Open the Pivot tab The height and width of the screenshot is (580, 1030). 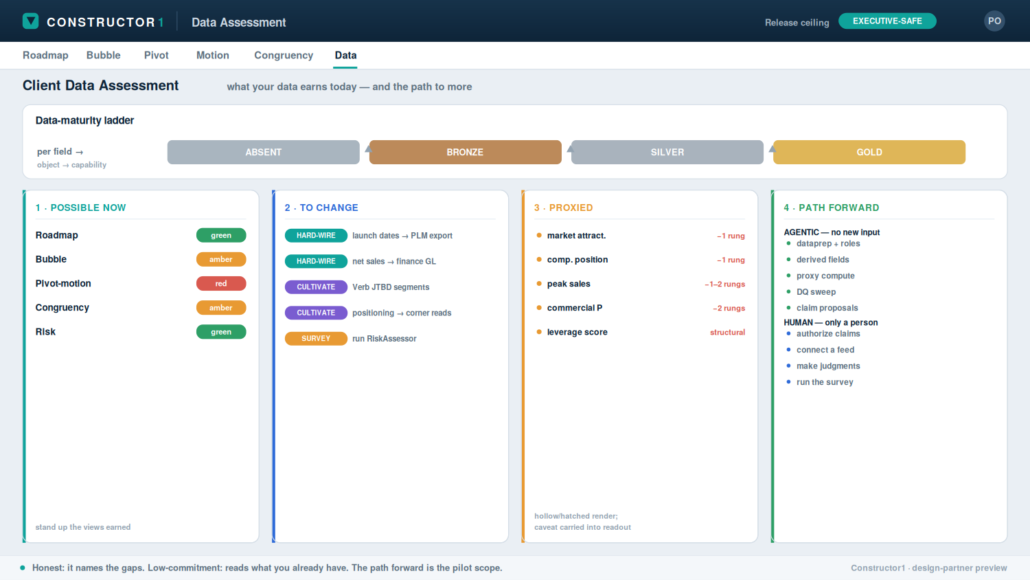click(x=156, y=55)
